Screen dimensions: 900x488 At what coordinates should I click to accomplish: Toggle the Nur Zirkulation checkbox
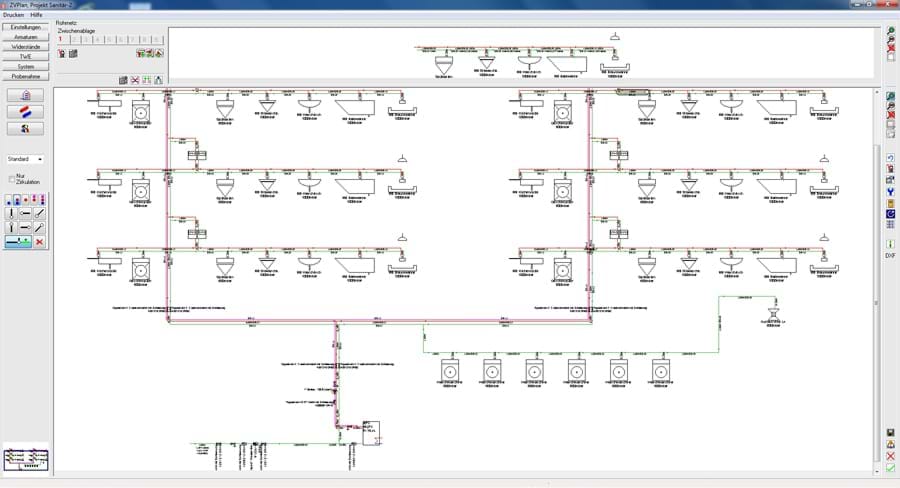coord(11,179)
